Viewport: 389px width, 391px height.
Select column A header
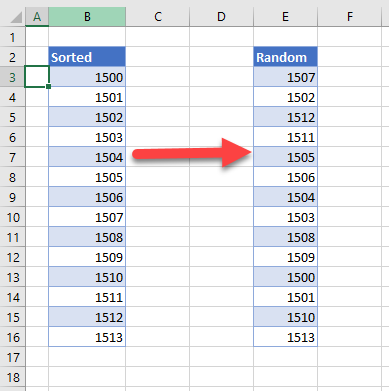point(37,16)
